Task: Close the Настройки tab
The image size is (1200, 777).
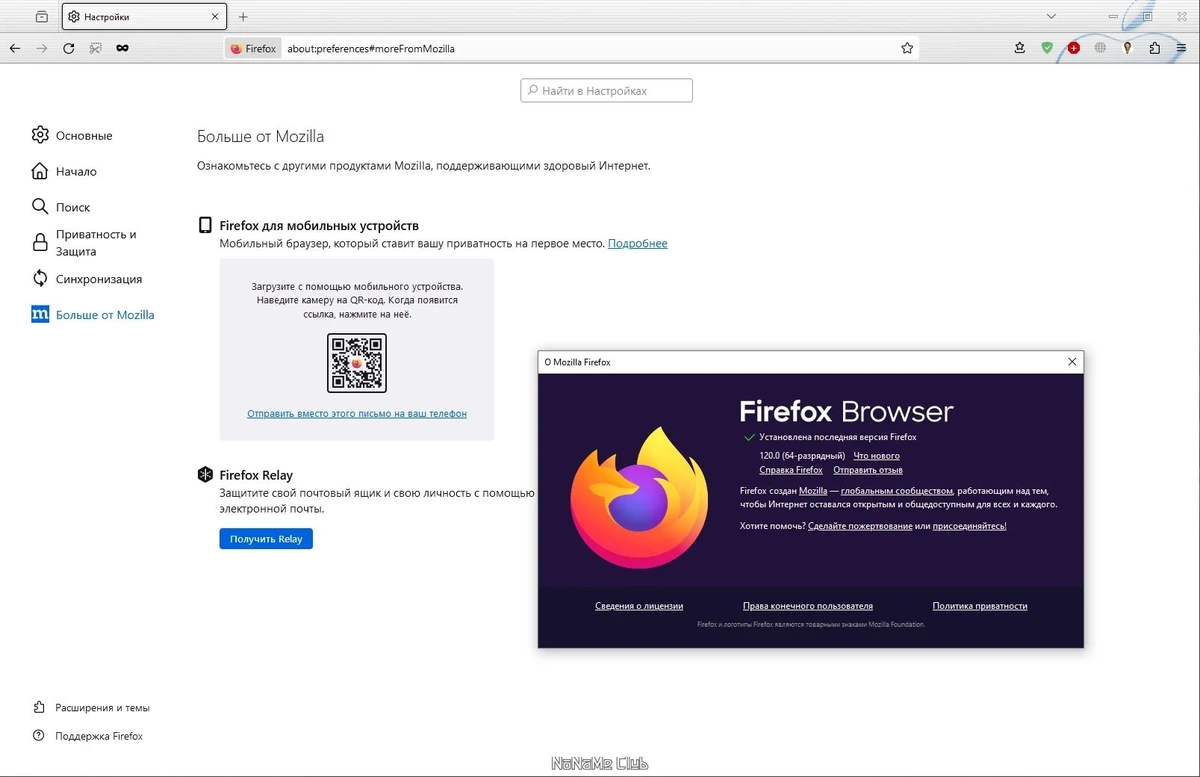Action: pos(215,17)
